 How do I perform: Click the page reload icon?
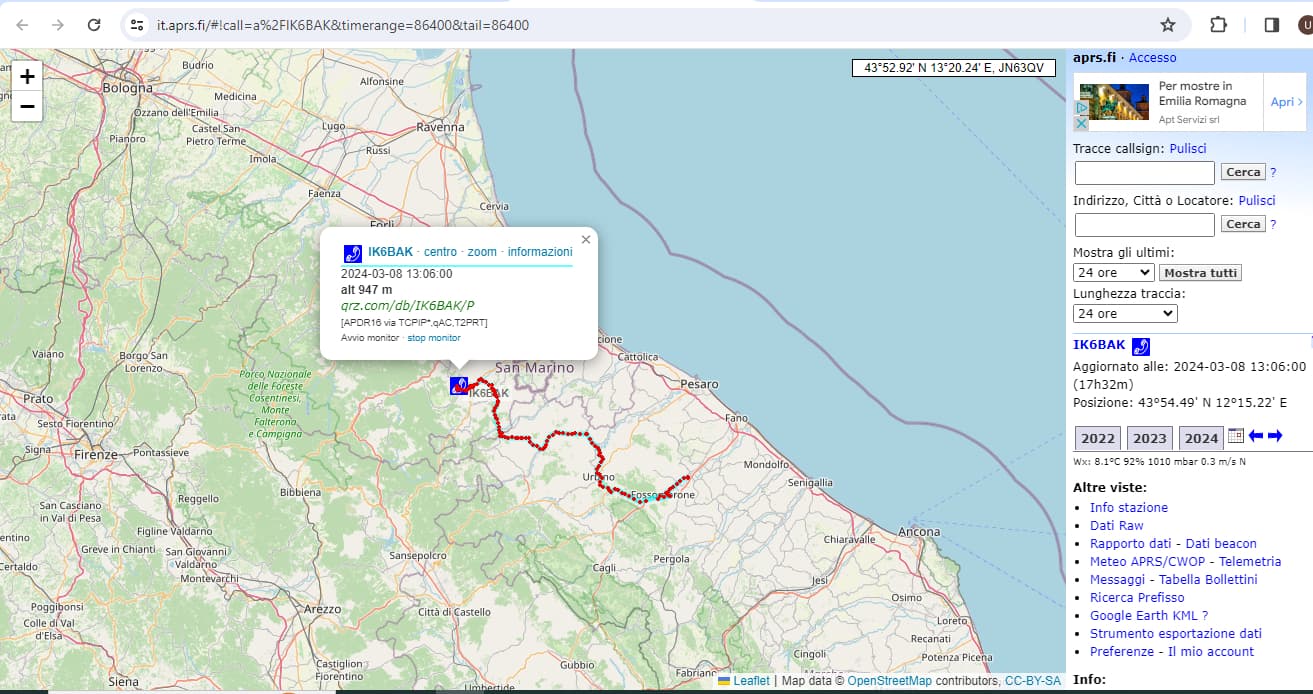pos(94,24)
